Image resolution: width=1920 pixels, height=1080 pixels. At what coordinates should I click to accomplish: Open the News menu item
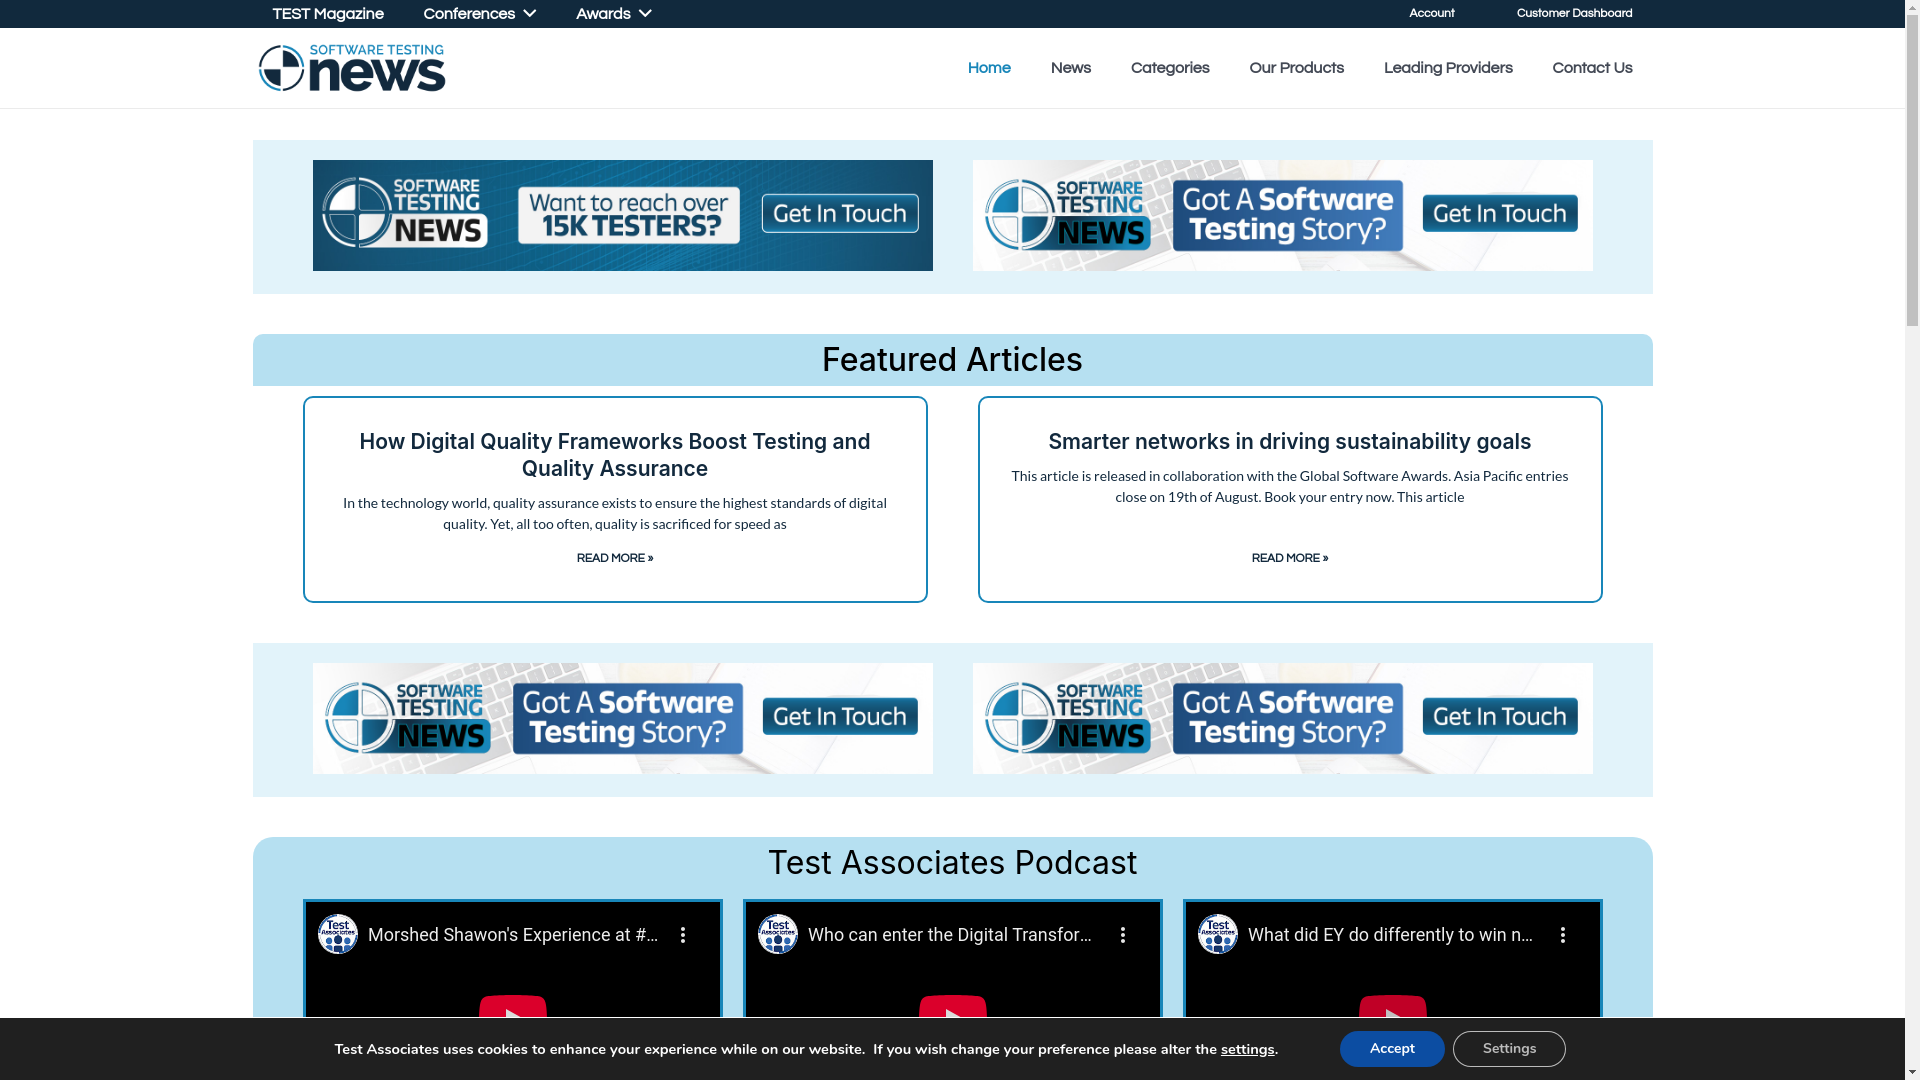click(1071, 68)
